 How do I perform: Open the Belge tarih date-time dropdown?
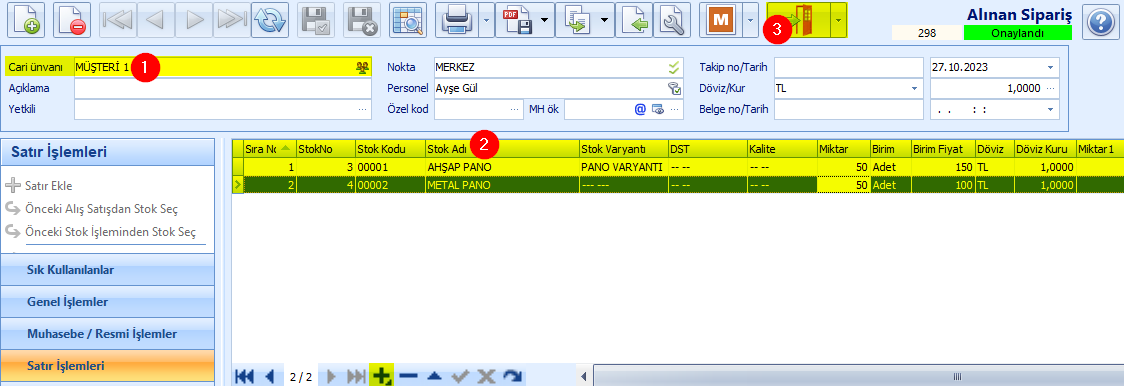point(1050,109)
